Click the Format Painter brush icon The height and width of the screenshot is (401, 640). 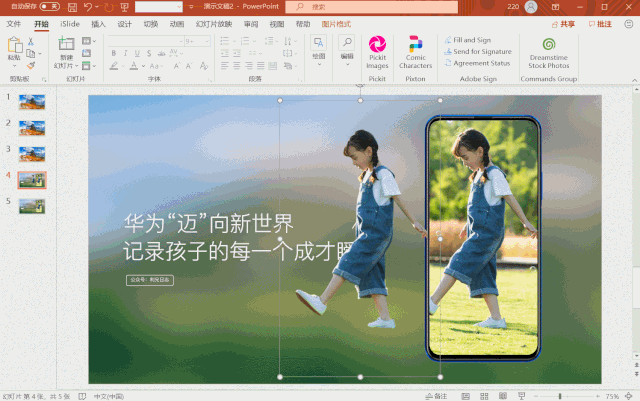(x=31, y=65)
